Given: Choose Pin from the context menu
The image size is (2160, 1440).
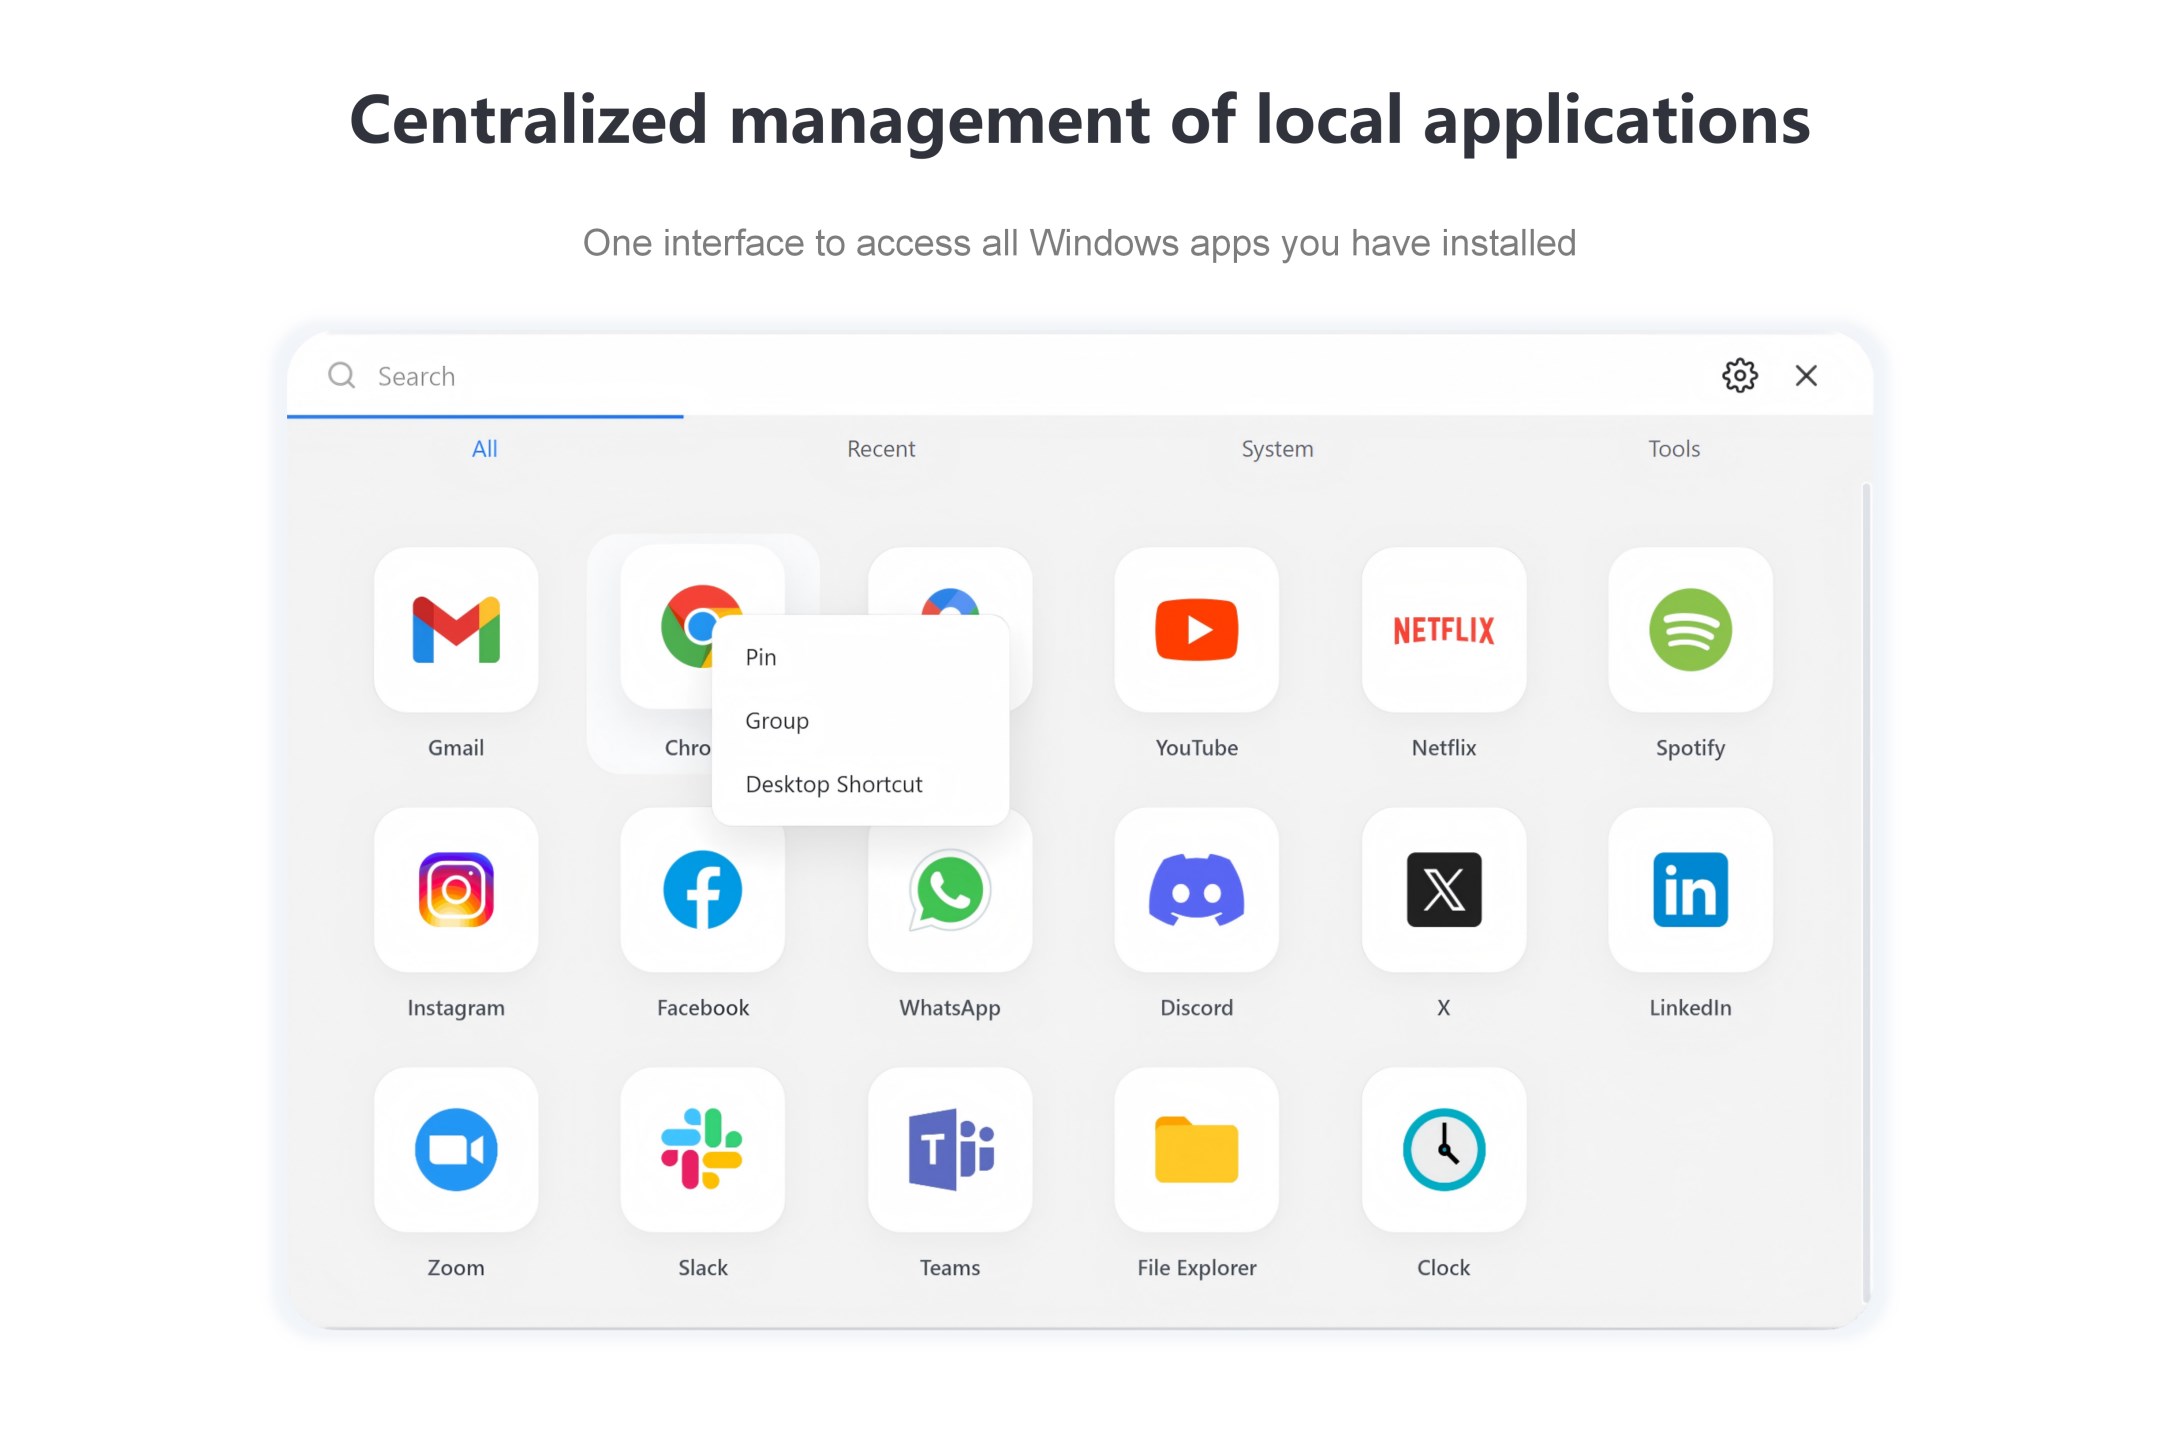Looking at the screenshot, I should coord(860,657).
